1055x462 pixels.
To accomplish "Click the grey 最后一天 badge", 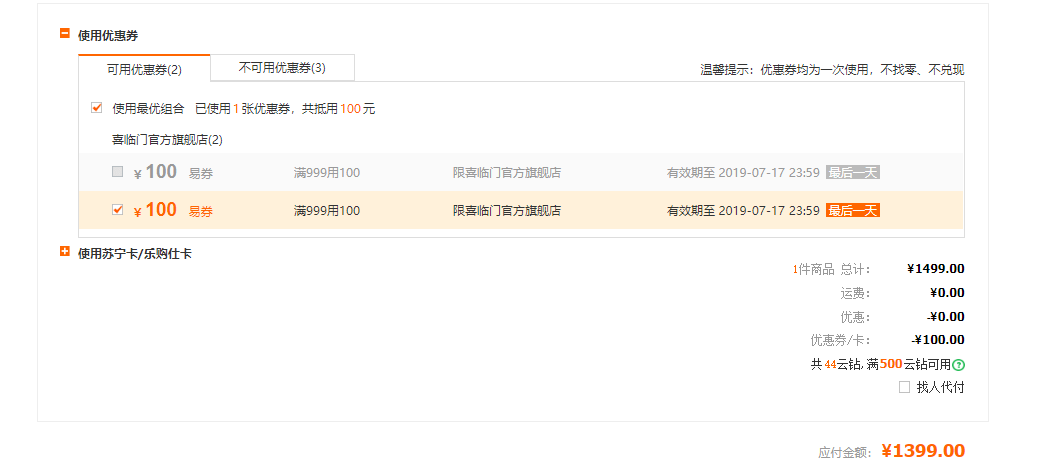I will 852,173.
